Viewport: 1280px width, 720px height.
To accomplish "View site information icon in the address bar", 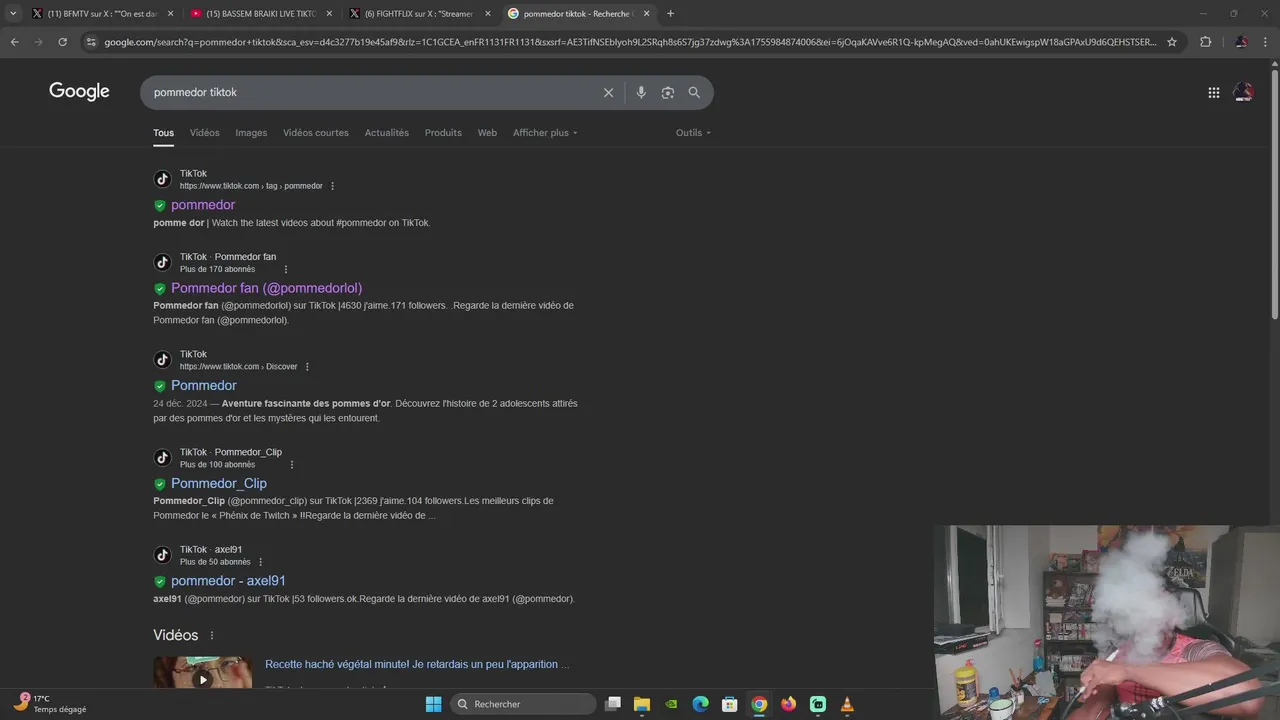I will pyautogui.click(x=91, y=42).
